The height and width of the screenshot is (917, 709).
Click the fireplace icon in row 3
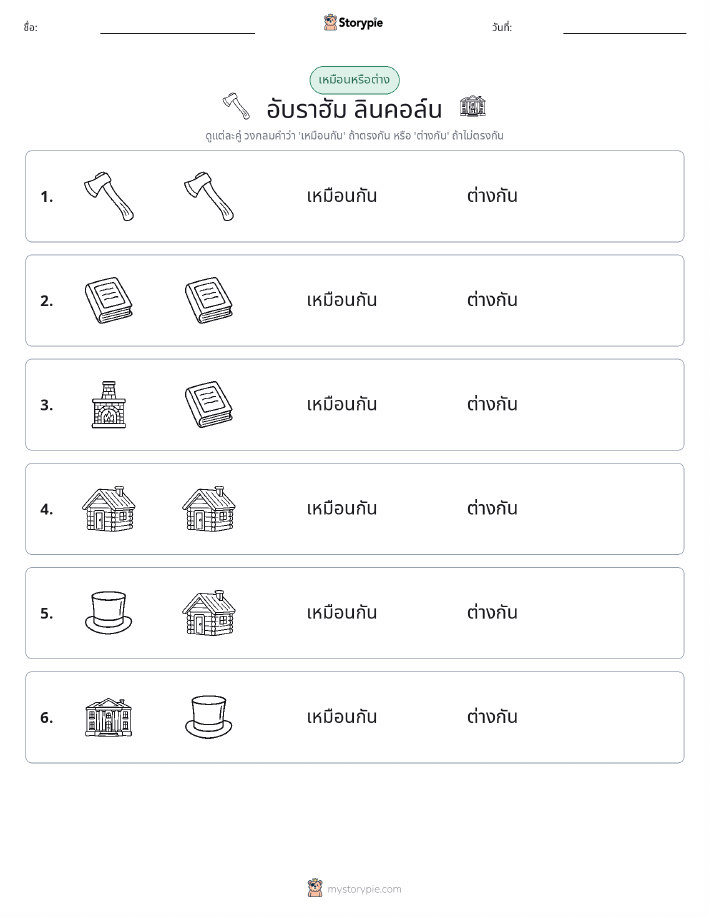tap(109, 405)
